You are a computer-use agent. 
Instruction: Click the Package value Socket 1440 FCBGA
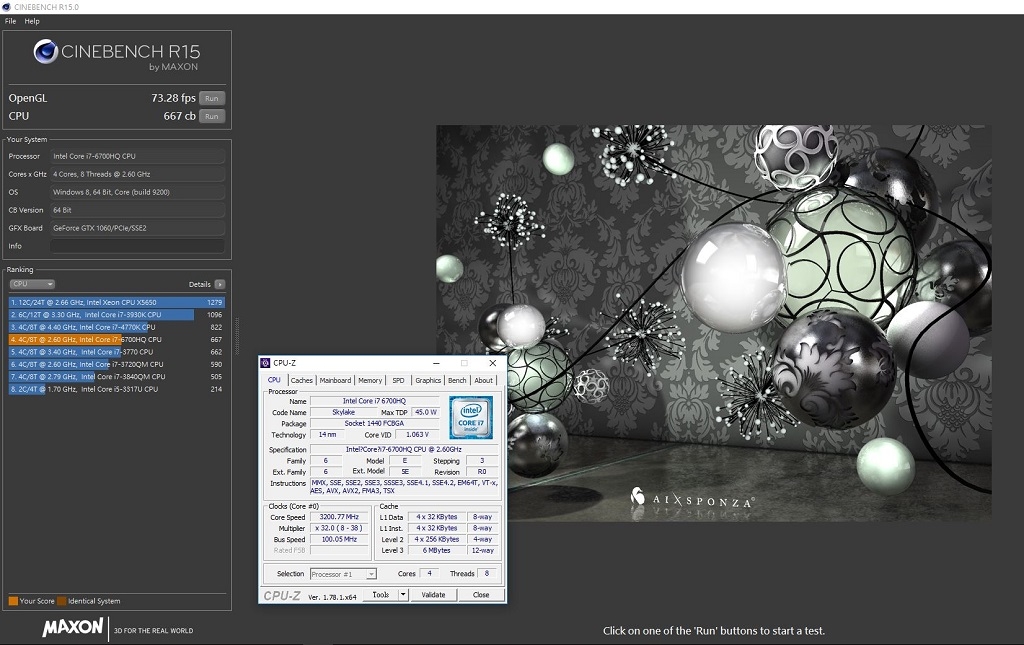click(375, 423)
